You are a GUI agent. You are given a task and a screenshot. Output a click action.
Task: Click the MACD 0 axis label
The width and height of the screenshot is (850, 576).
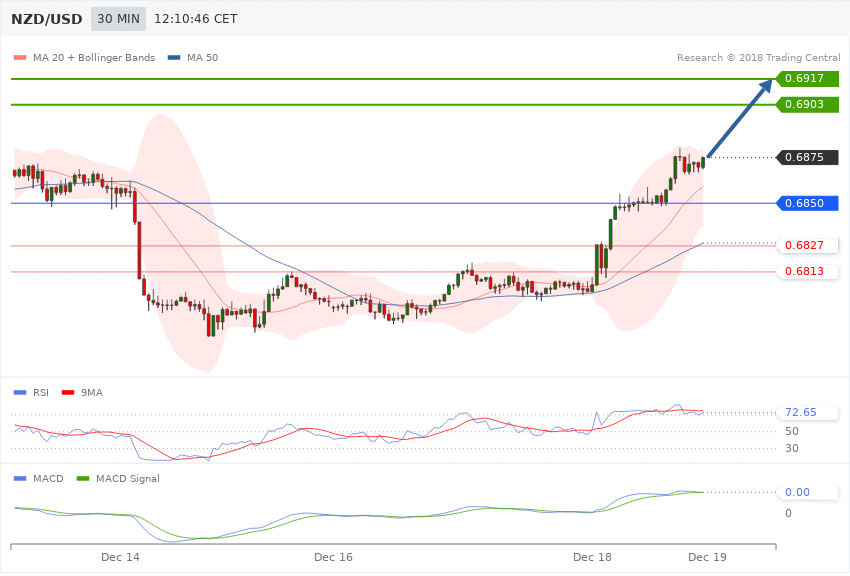pos(788,513)
